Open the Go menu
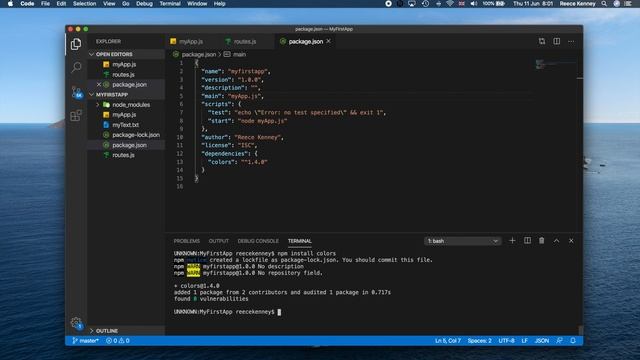 point(126,4)
